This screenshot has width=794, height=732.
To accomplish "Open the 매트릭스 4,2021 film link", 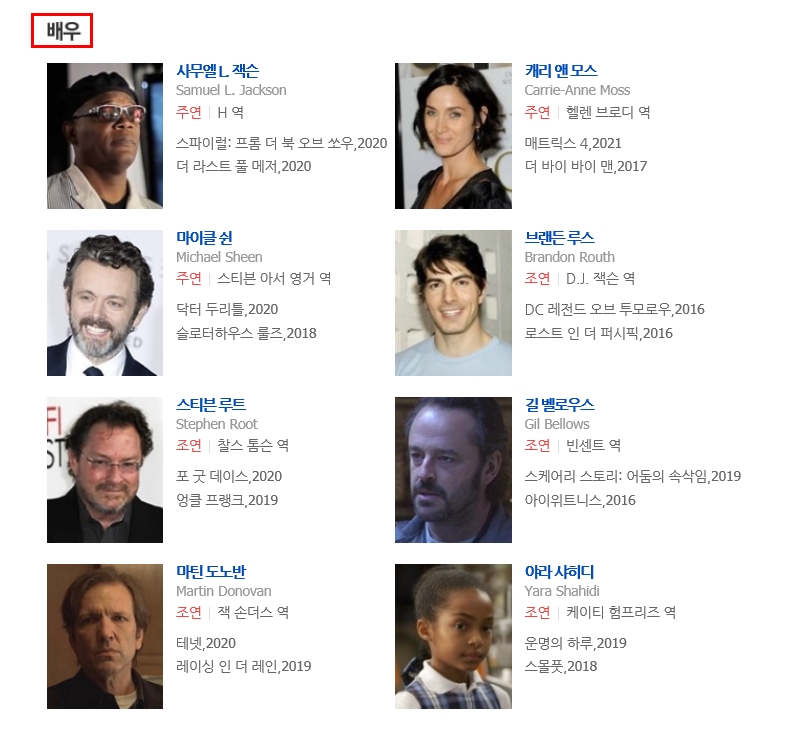I will click(573, 143).
